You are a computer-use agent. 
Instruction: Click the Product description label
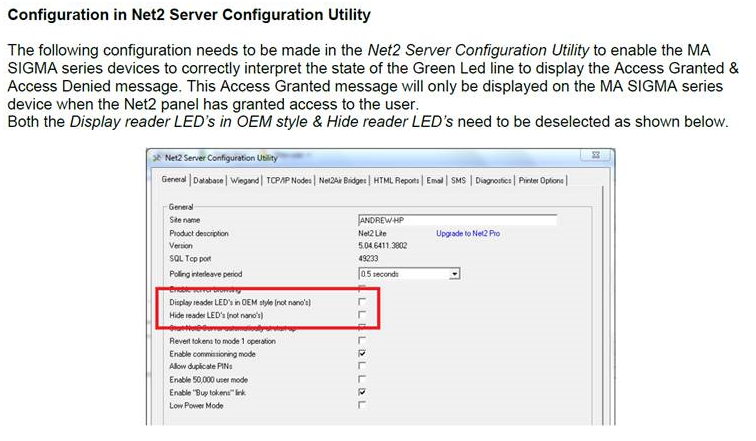[x=199, y=233]
